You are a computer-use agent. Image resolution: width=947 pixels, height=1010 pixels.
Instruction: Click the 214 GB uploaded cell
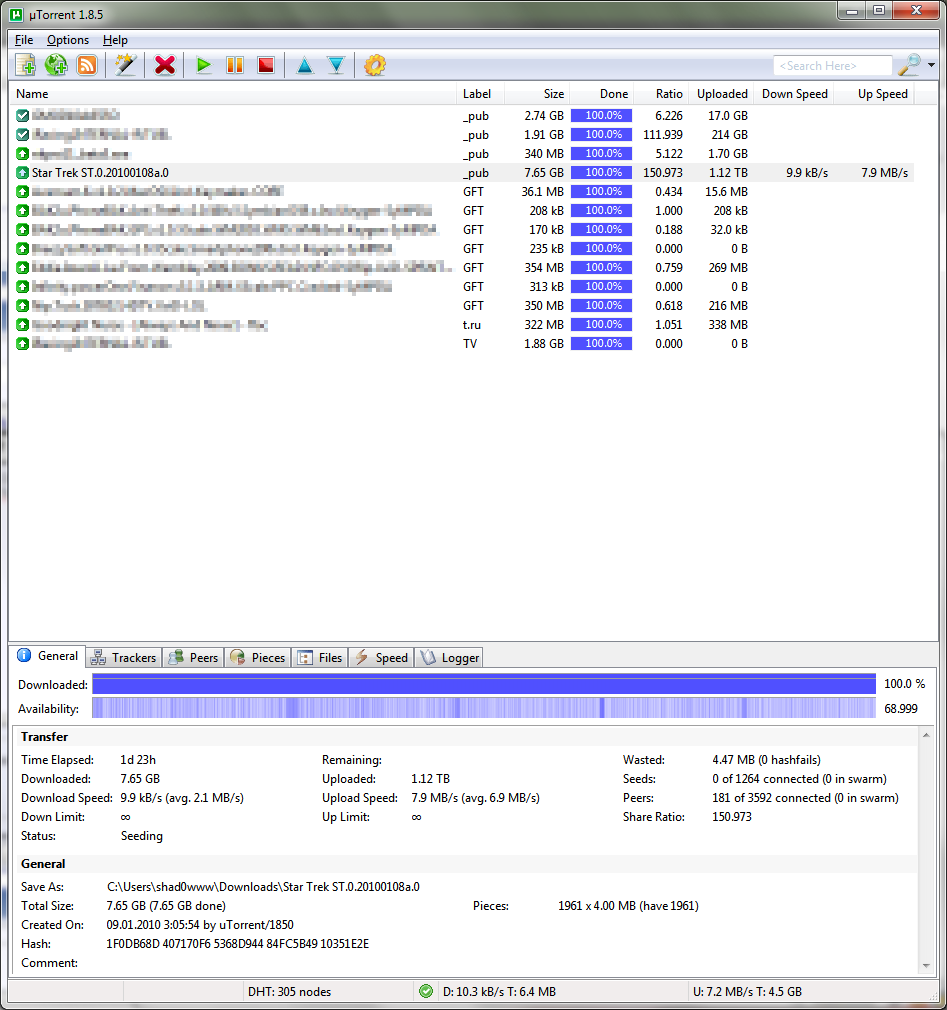coord(729,135)
